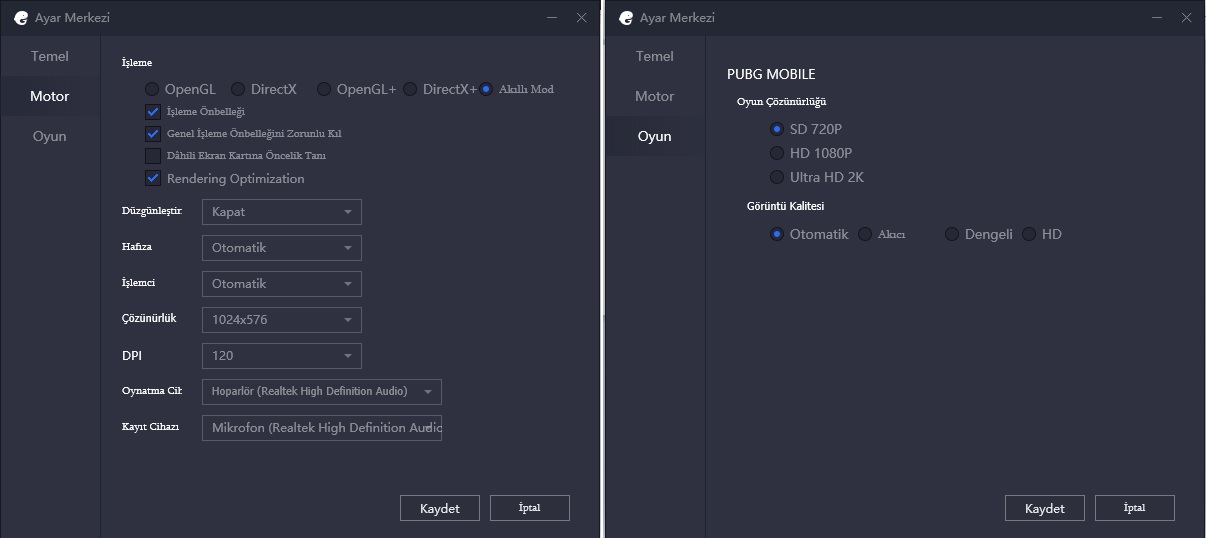Click Kaydet button in right window
The width and height of the screenshot is (1206, 538).
[1045, 508]
